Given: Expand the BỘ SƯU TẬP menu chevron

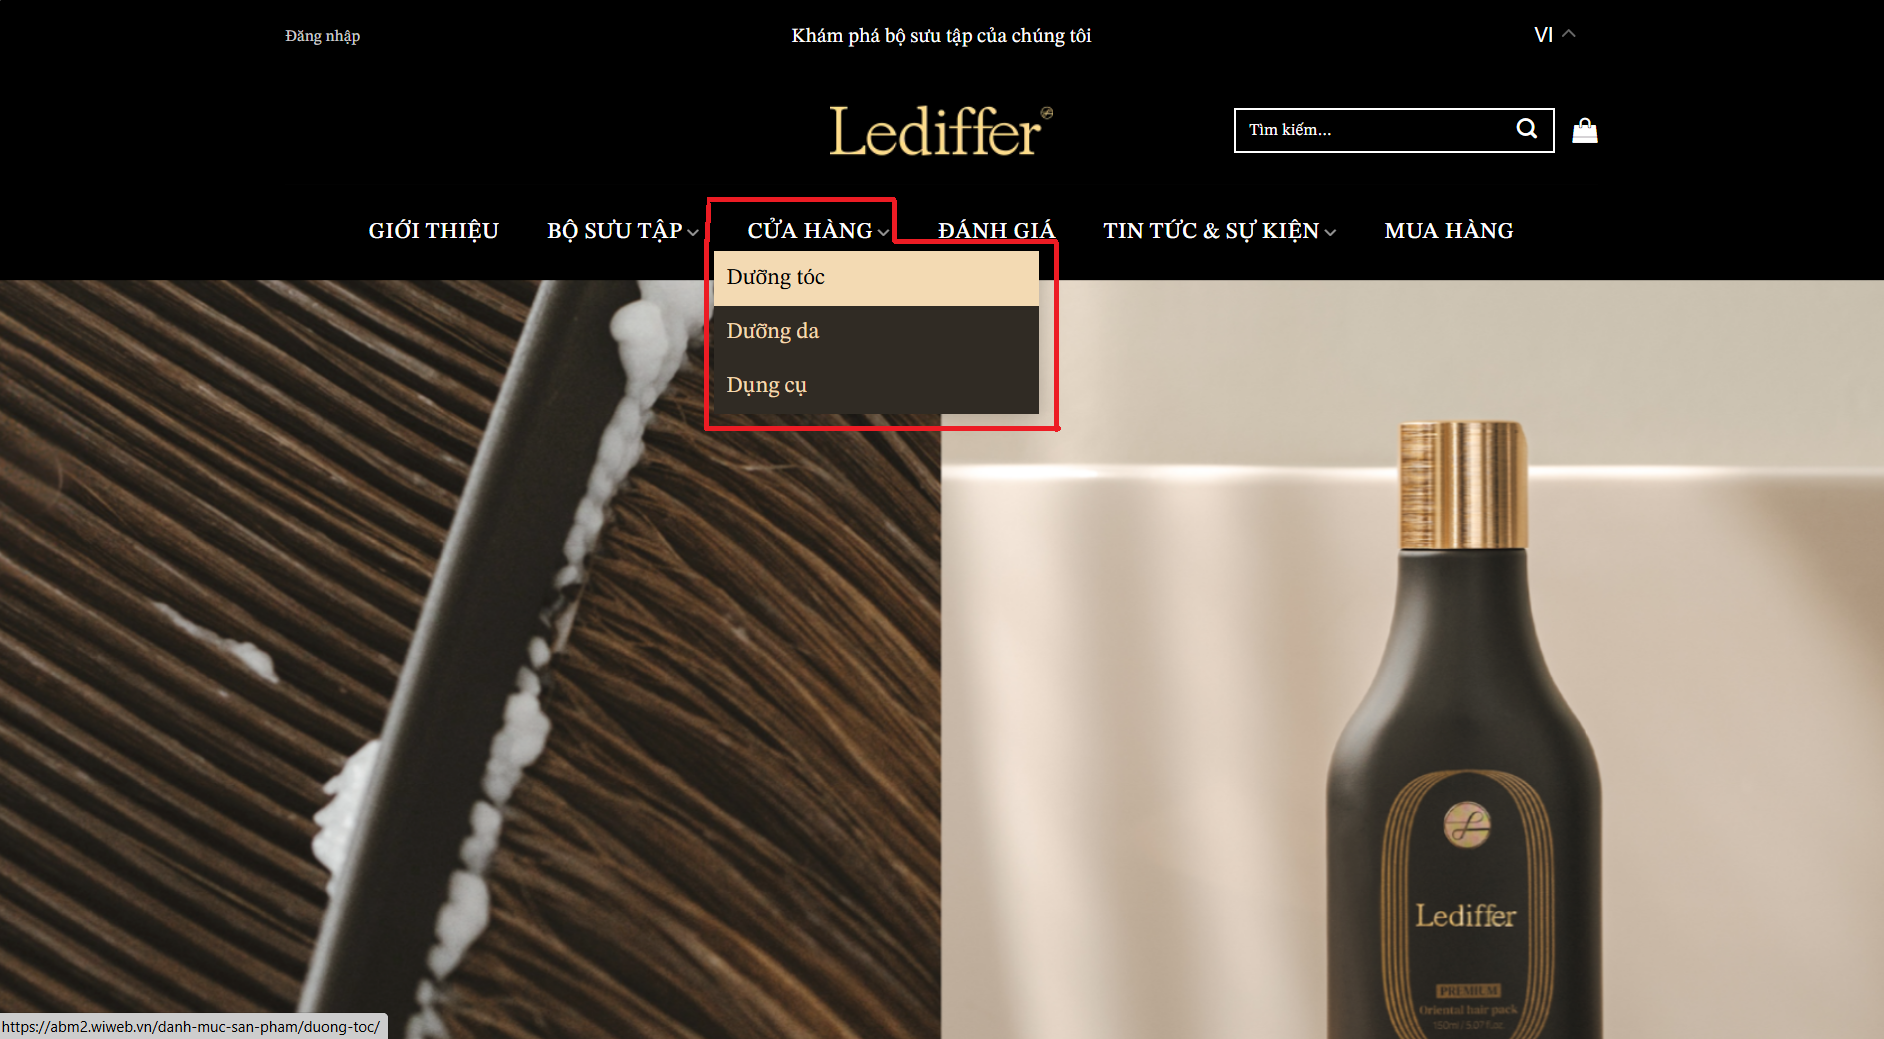Looking at the screenshot, I should [693, 232].
